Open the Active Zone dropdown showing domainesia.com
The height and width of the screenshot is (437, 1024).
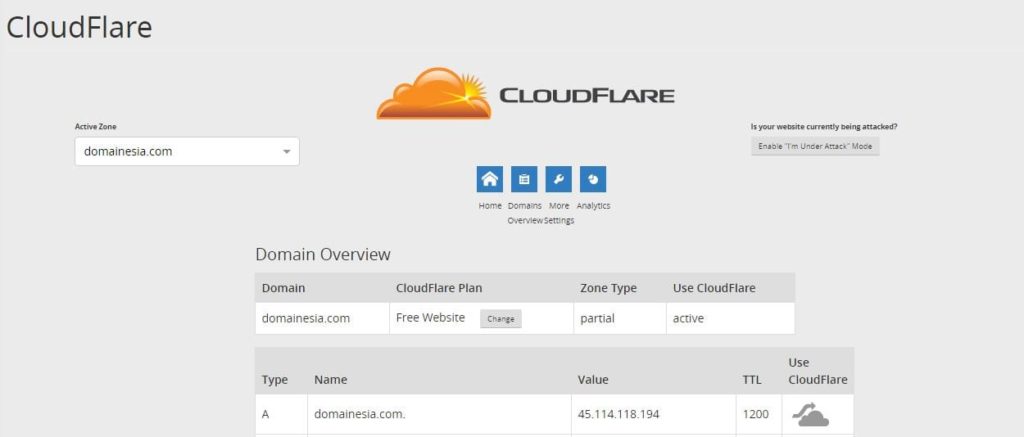pyautogui.click(x=186, y=152)
